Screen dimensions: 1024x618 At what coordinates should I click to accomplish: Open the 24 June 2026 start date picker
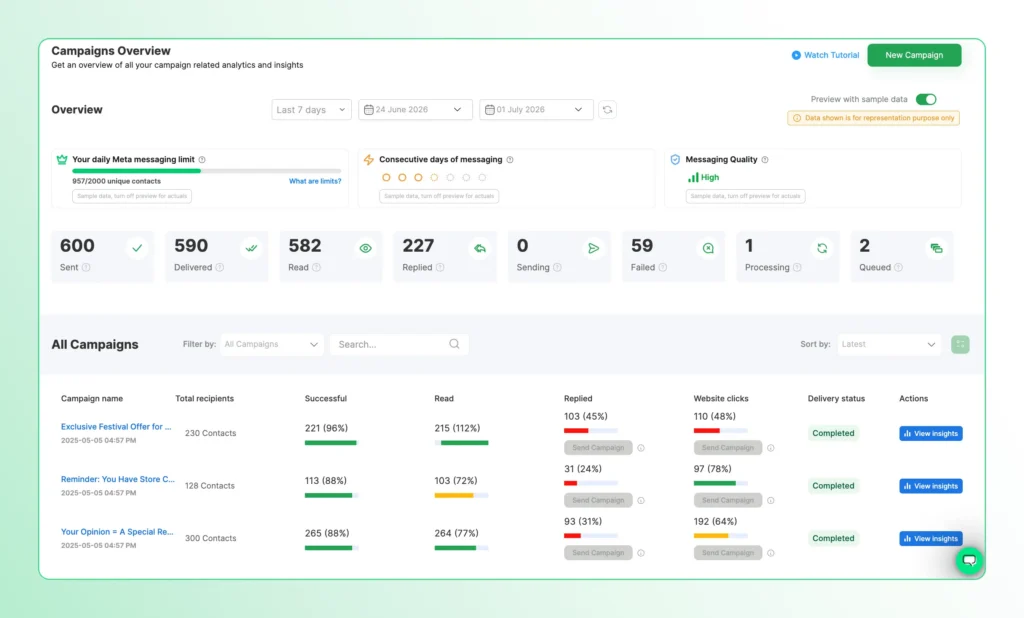click(x=414, y=110)
